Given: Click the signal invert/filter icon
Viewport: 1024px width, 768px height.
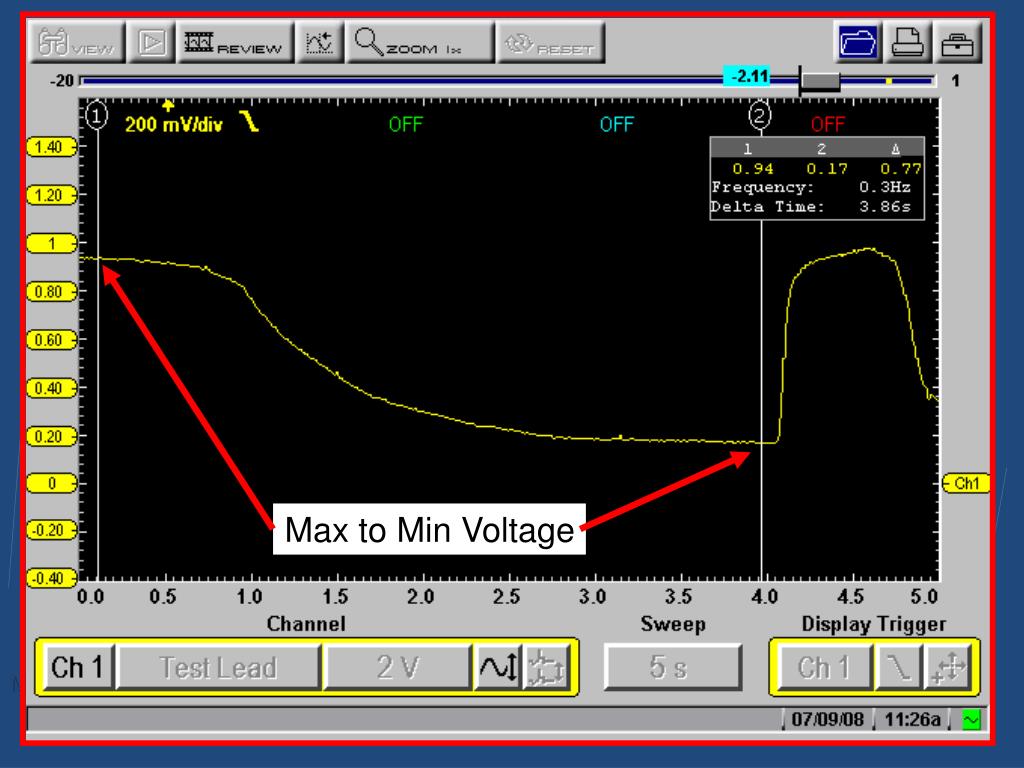Looking at the screenshot, I should point(547,667).
